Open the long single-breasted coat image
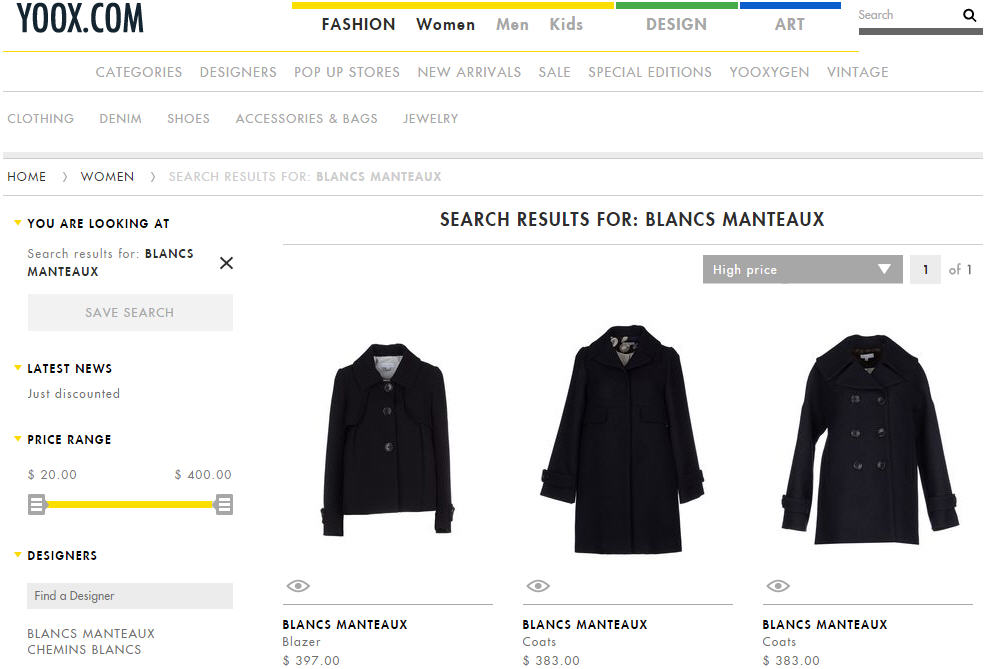Viewport: 987px width, 669px height. tap(623, 440)
